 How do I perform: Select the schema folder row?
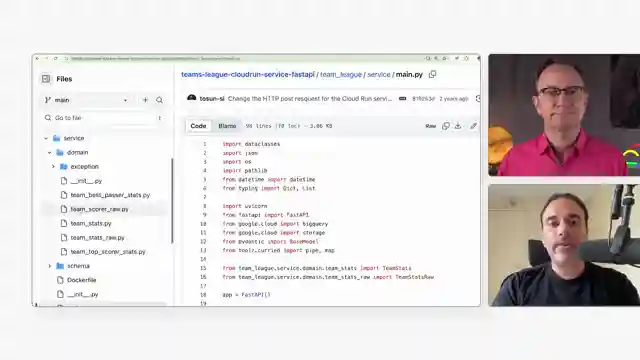click(104, 266)
